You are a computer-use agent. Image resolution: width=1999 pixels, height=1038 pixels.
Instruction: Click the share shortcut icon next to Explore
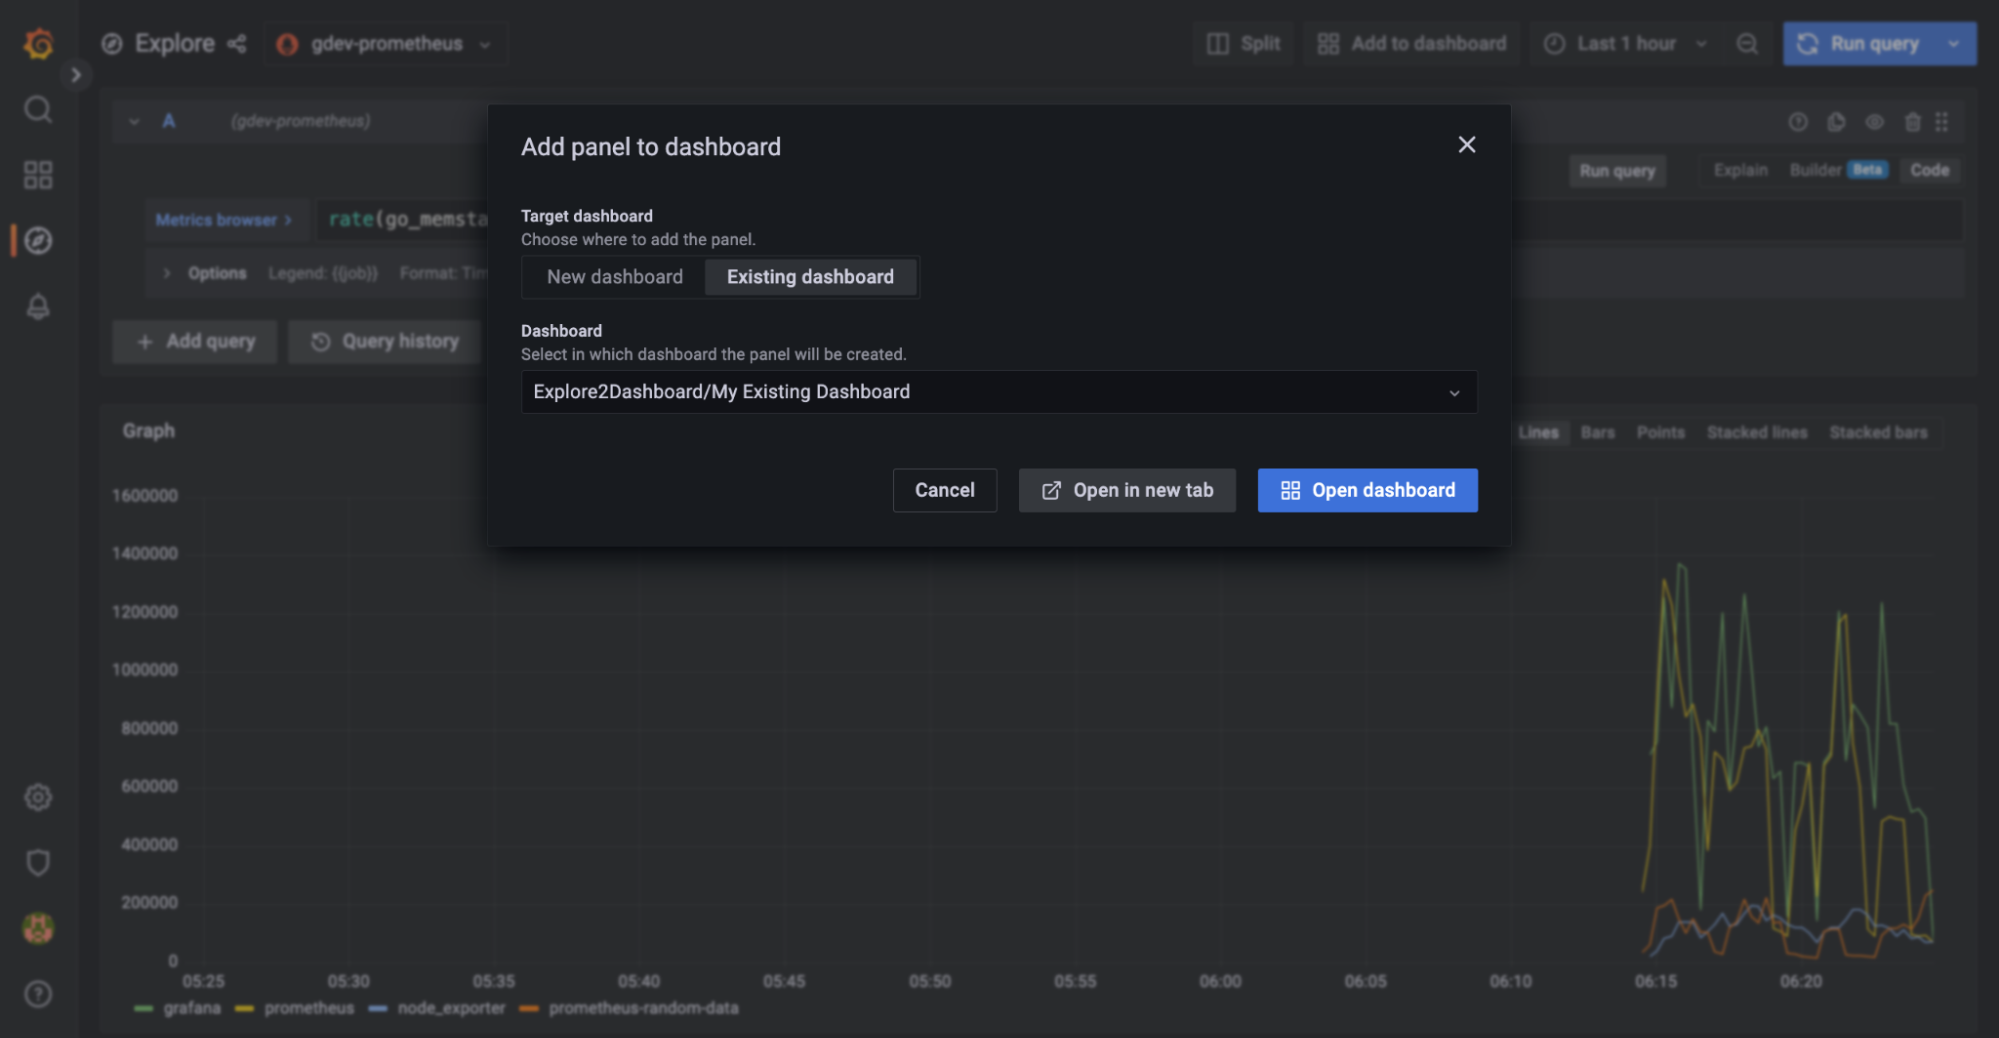click(237, 43)
